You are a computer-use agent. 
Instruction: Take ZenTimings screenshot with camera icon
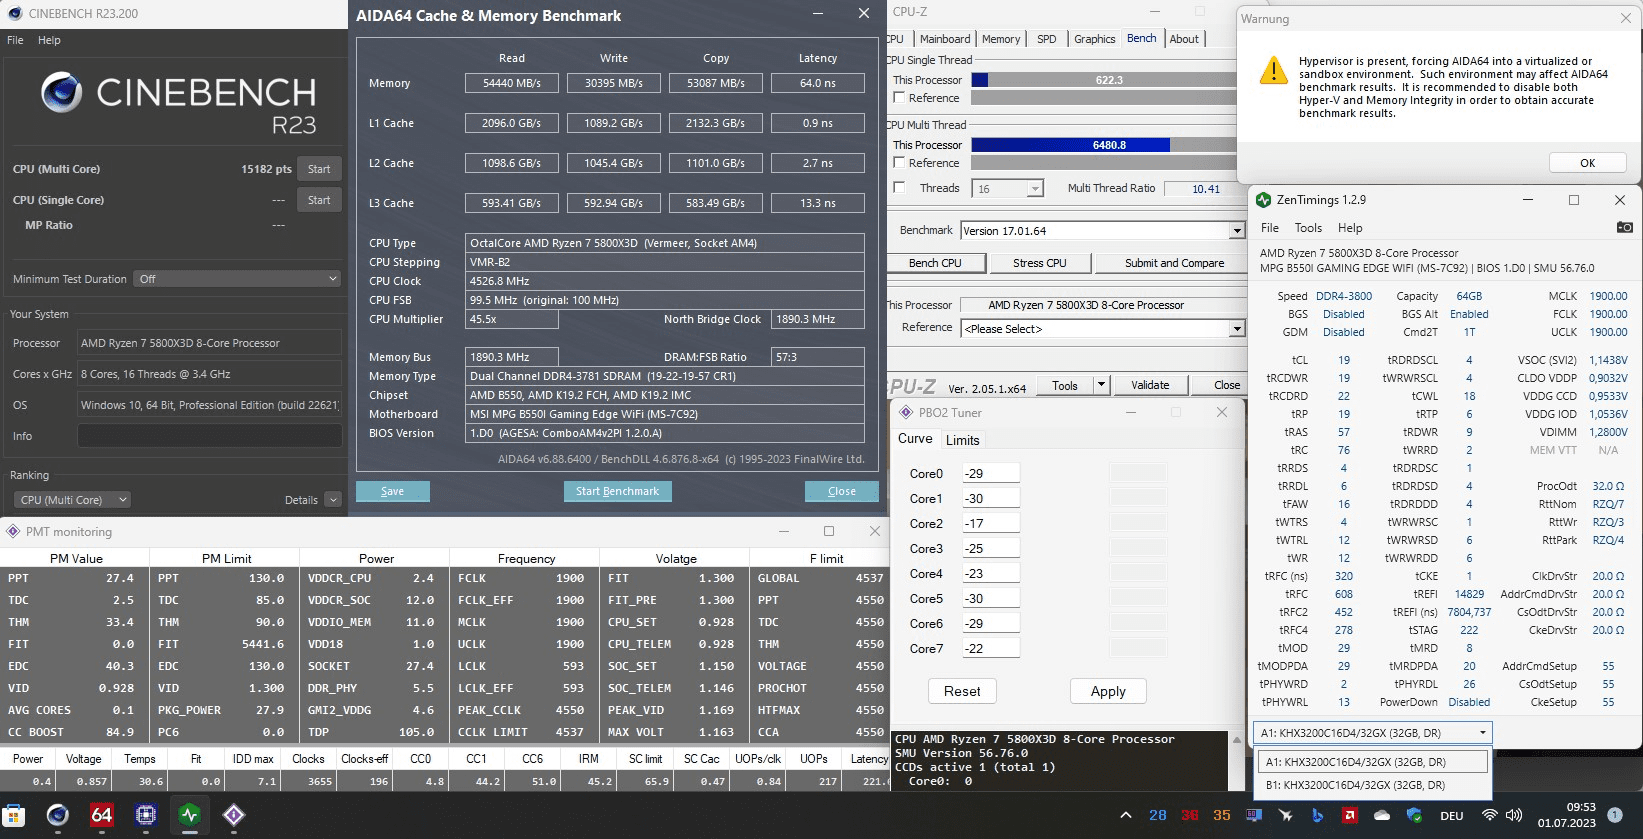(x=1625, y=227)
